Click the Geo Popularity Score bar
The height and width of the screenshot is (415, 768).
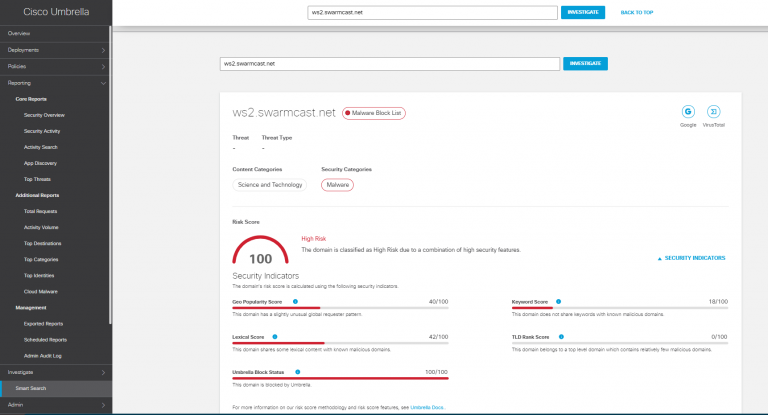coord(340,308)
